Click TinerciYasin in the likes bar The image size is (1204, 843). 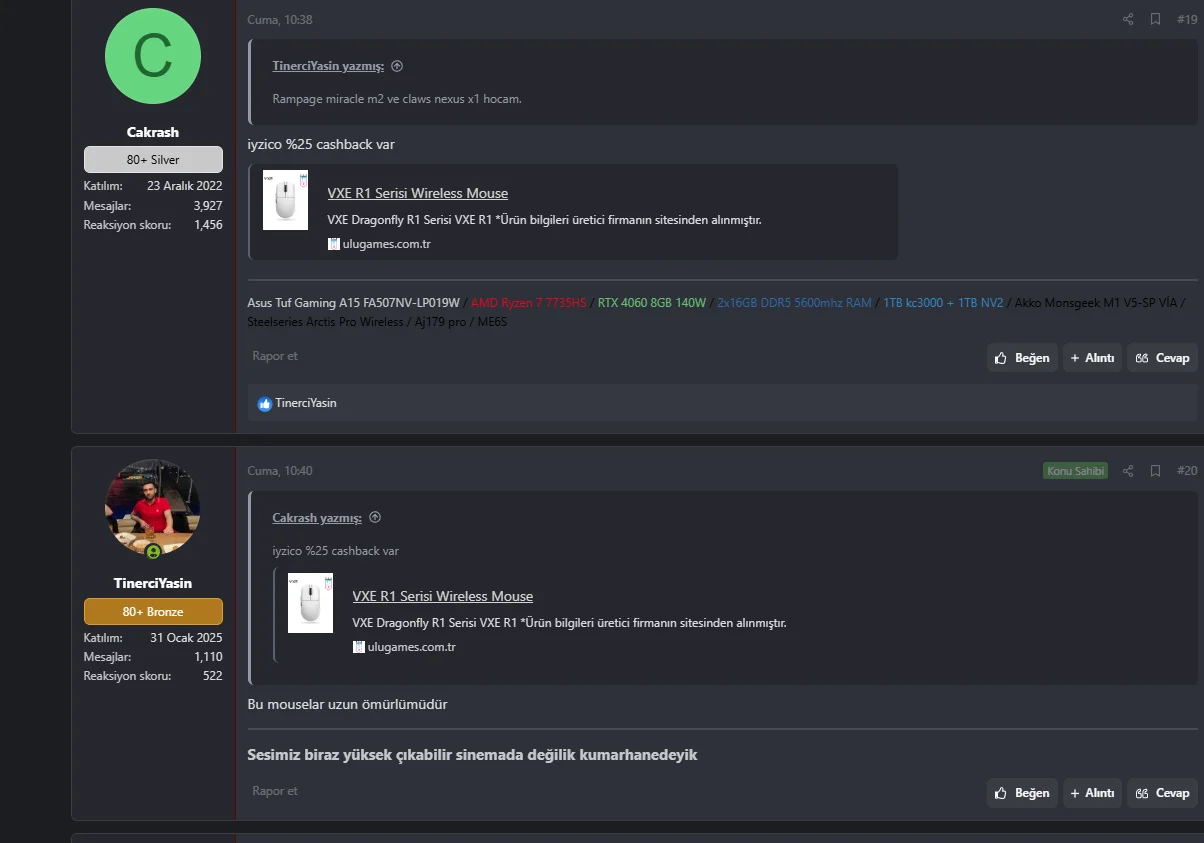pyautogui.click(x=305, y=403)
